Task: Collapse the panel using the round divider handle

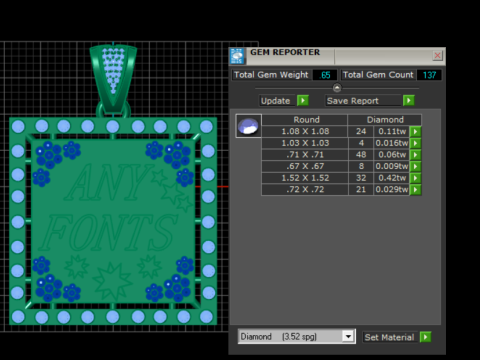Action: [x=337, y=88]
